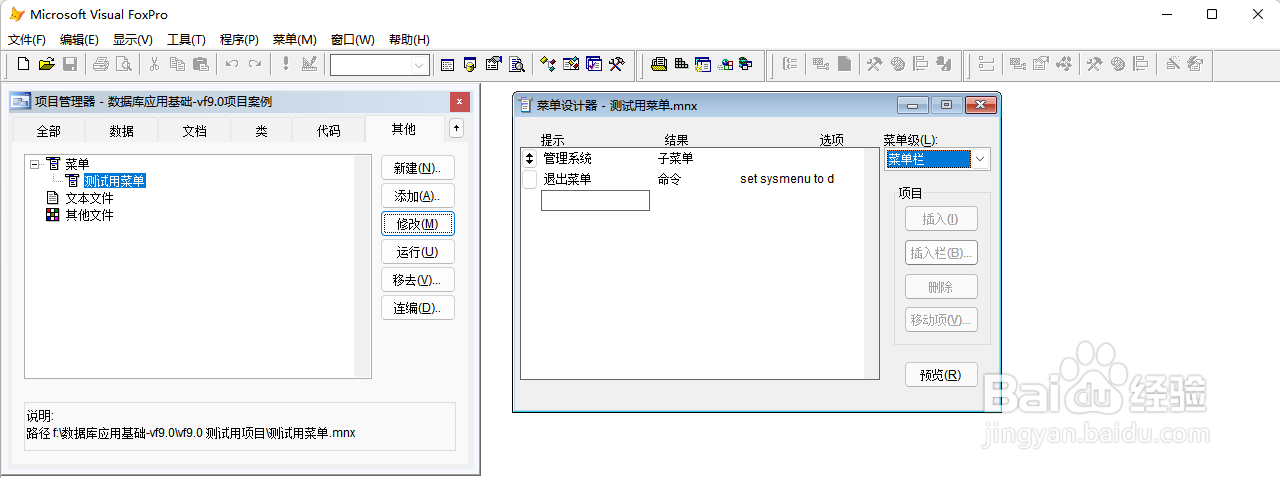Screen dimensions: 1280x478
Task: Click the 预览(R) button
Action: point(941,375)
